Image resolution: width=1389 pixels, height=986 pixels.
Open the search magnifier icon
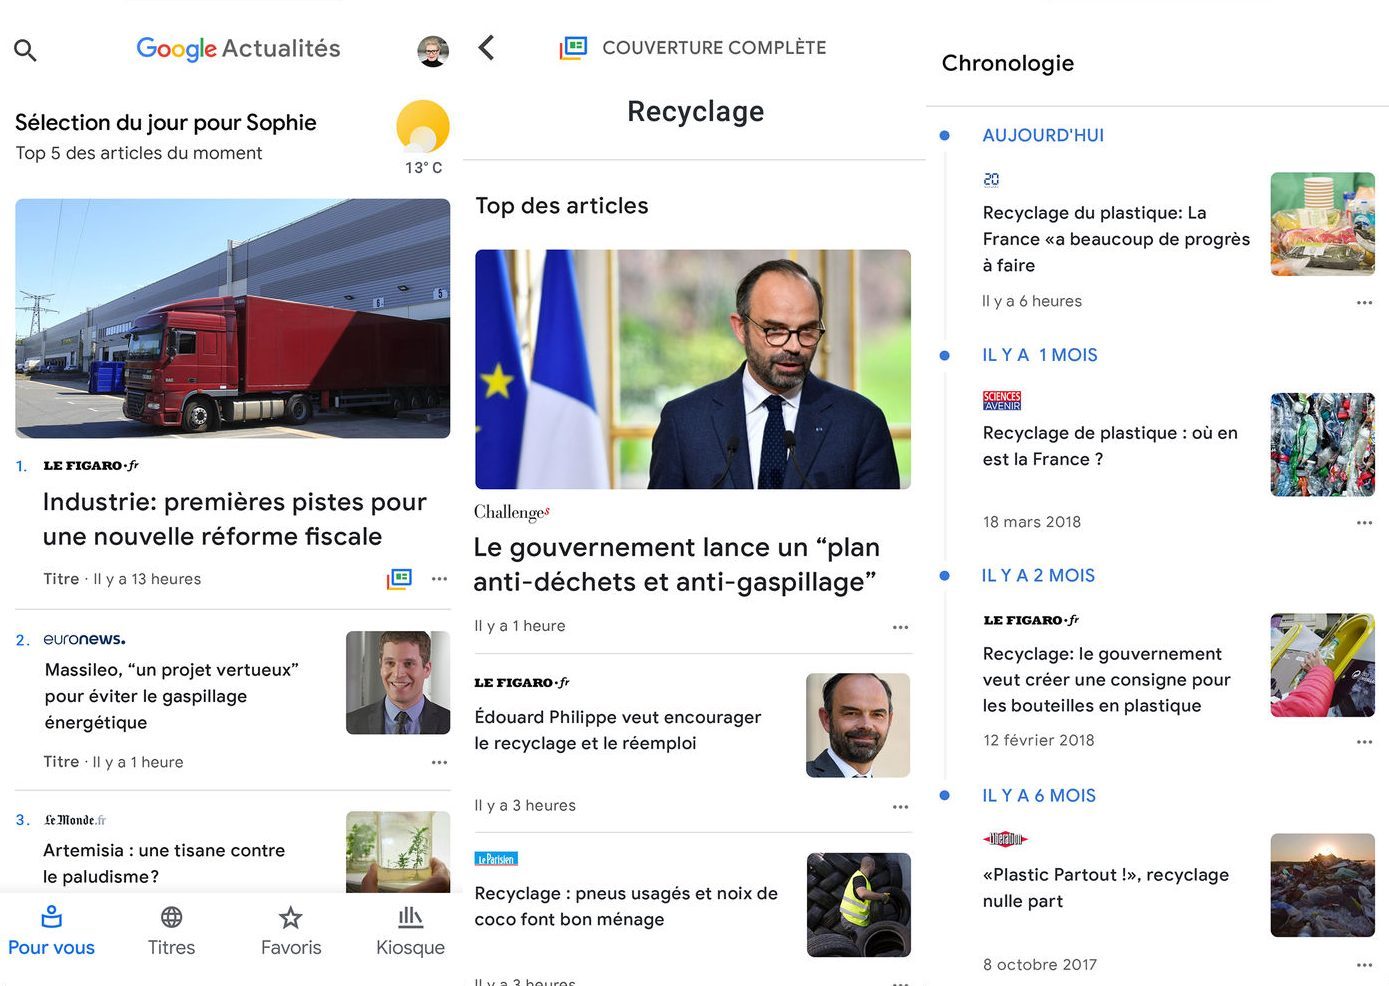pos(25,50)
